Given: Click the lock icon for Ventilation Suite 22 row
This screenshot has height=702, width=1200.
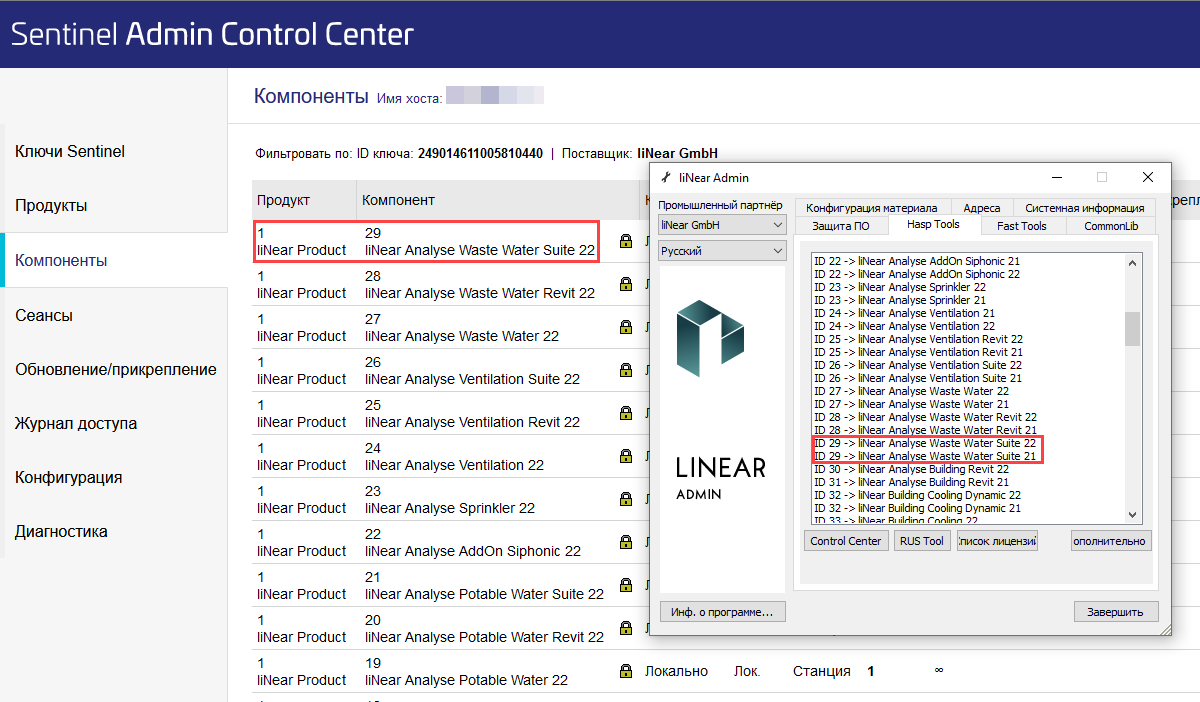Looking at the screenshot, I should [626, 370].
